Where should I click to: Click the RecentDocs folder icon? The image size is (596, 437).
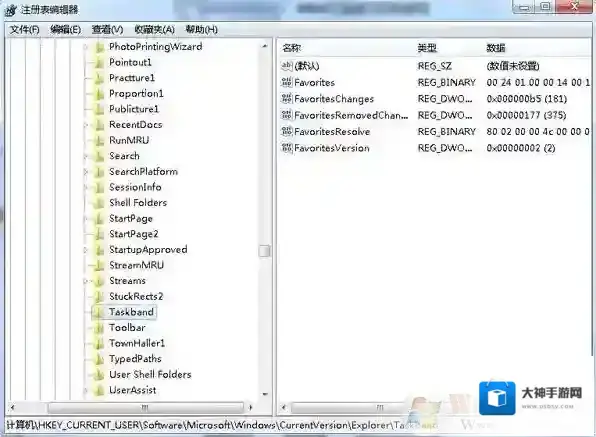[99, 125]
